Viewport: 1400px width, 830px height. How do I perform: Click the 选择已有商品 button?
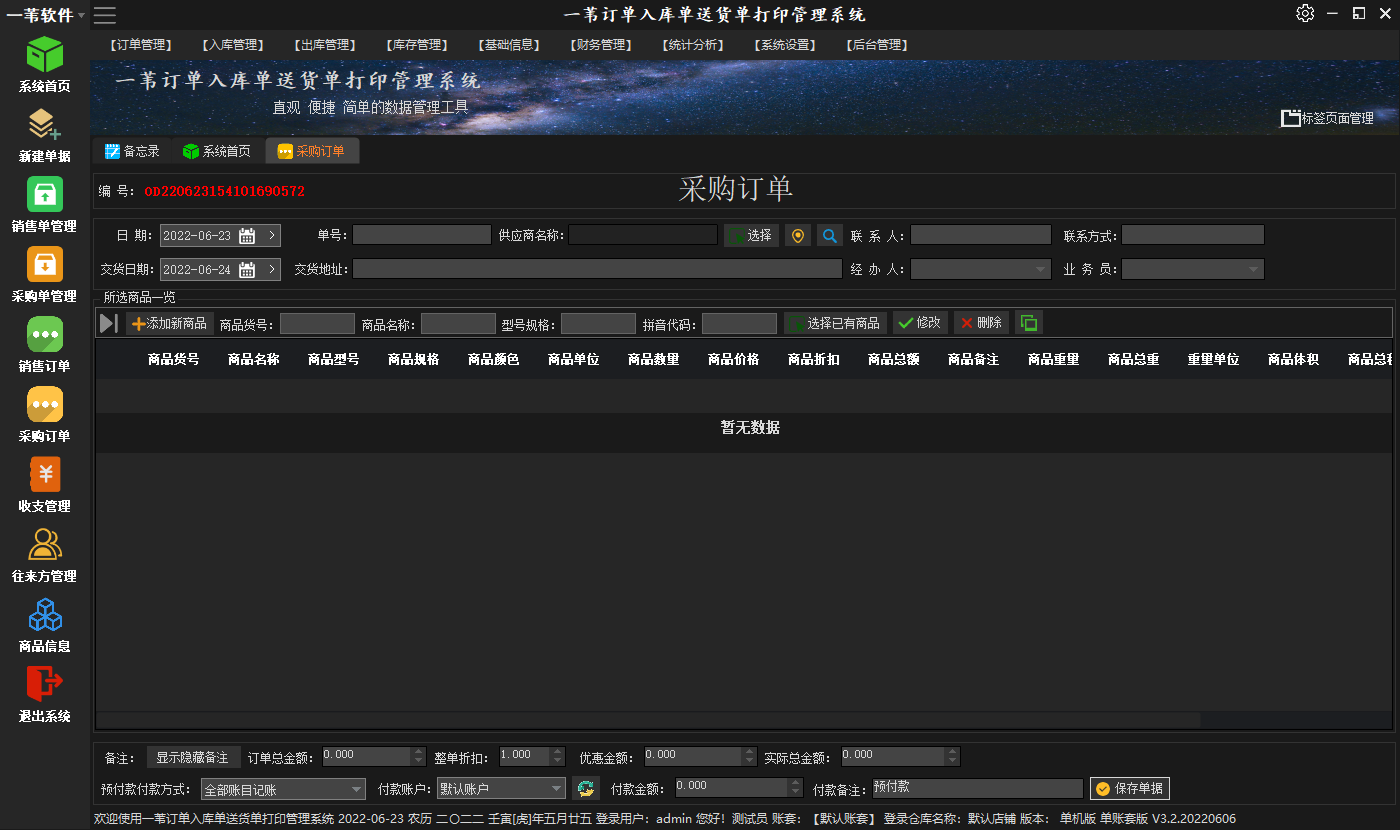click(x=835, y=323)
